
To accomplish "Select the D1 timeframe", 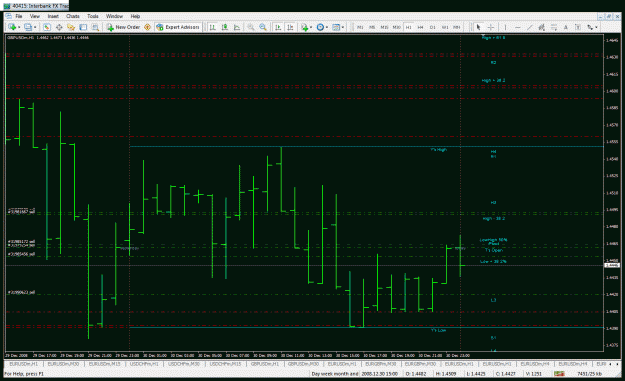I will [433, 27].
